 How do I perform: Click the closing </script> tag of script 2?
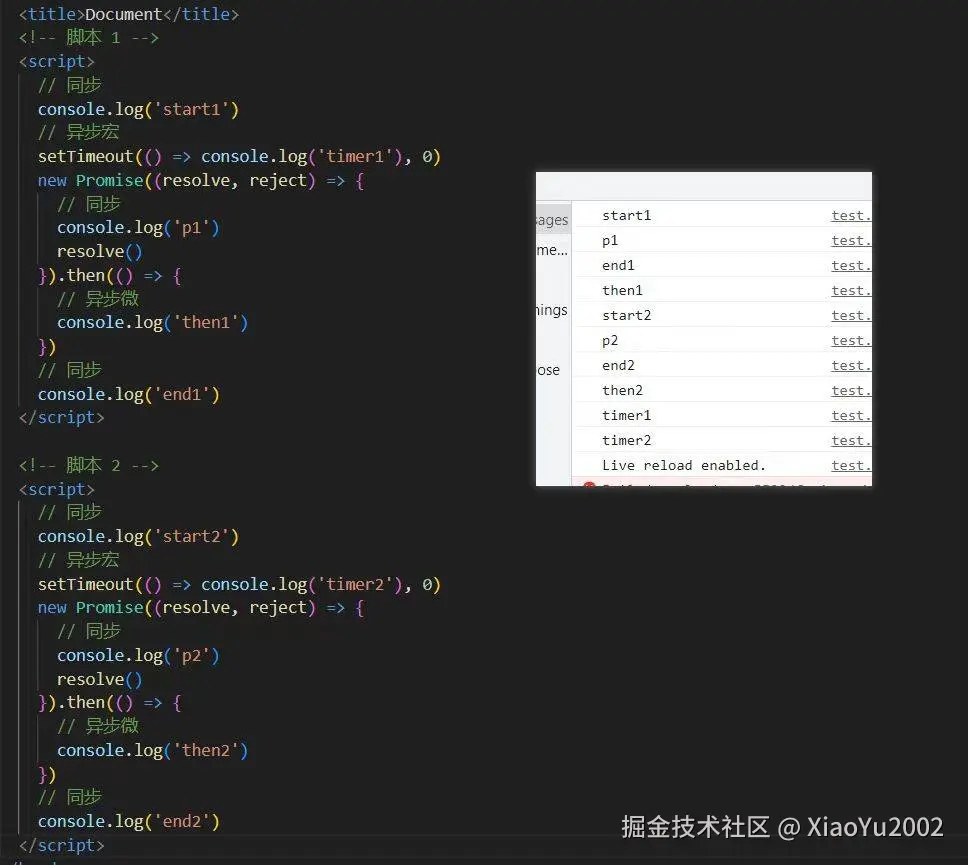(61, 845)
